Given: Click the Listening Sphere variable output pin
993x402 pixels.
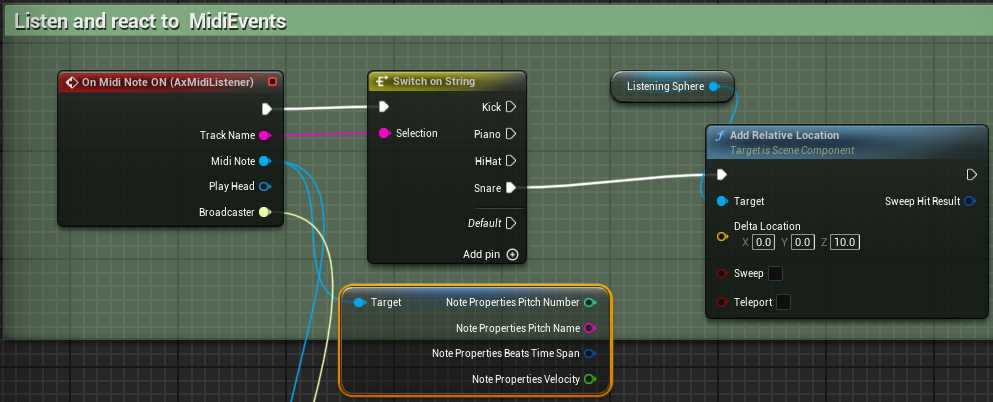Looking at the screenshot, I should click(714, 86).
